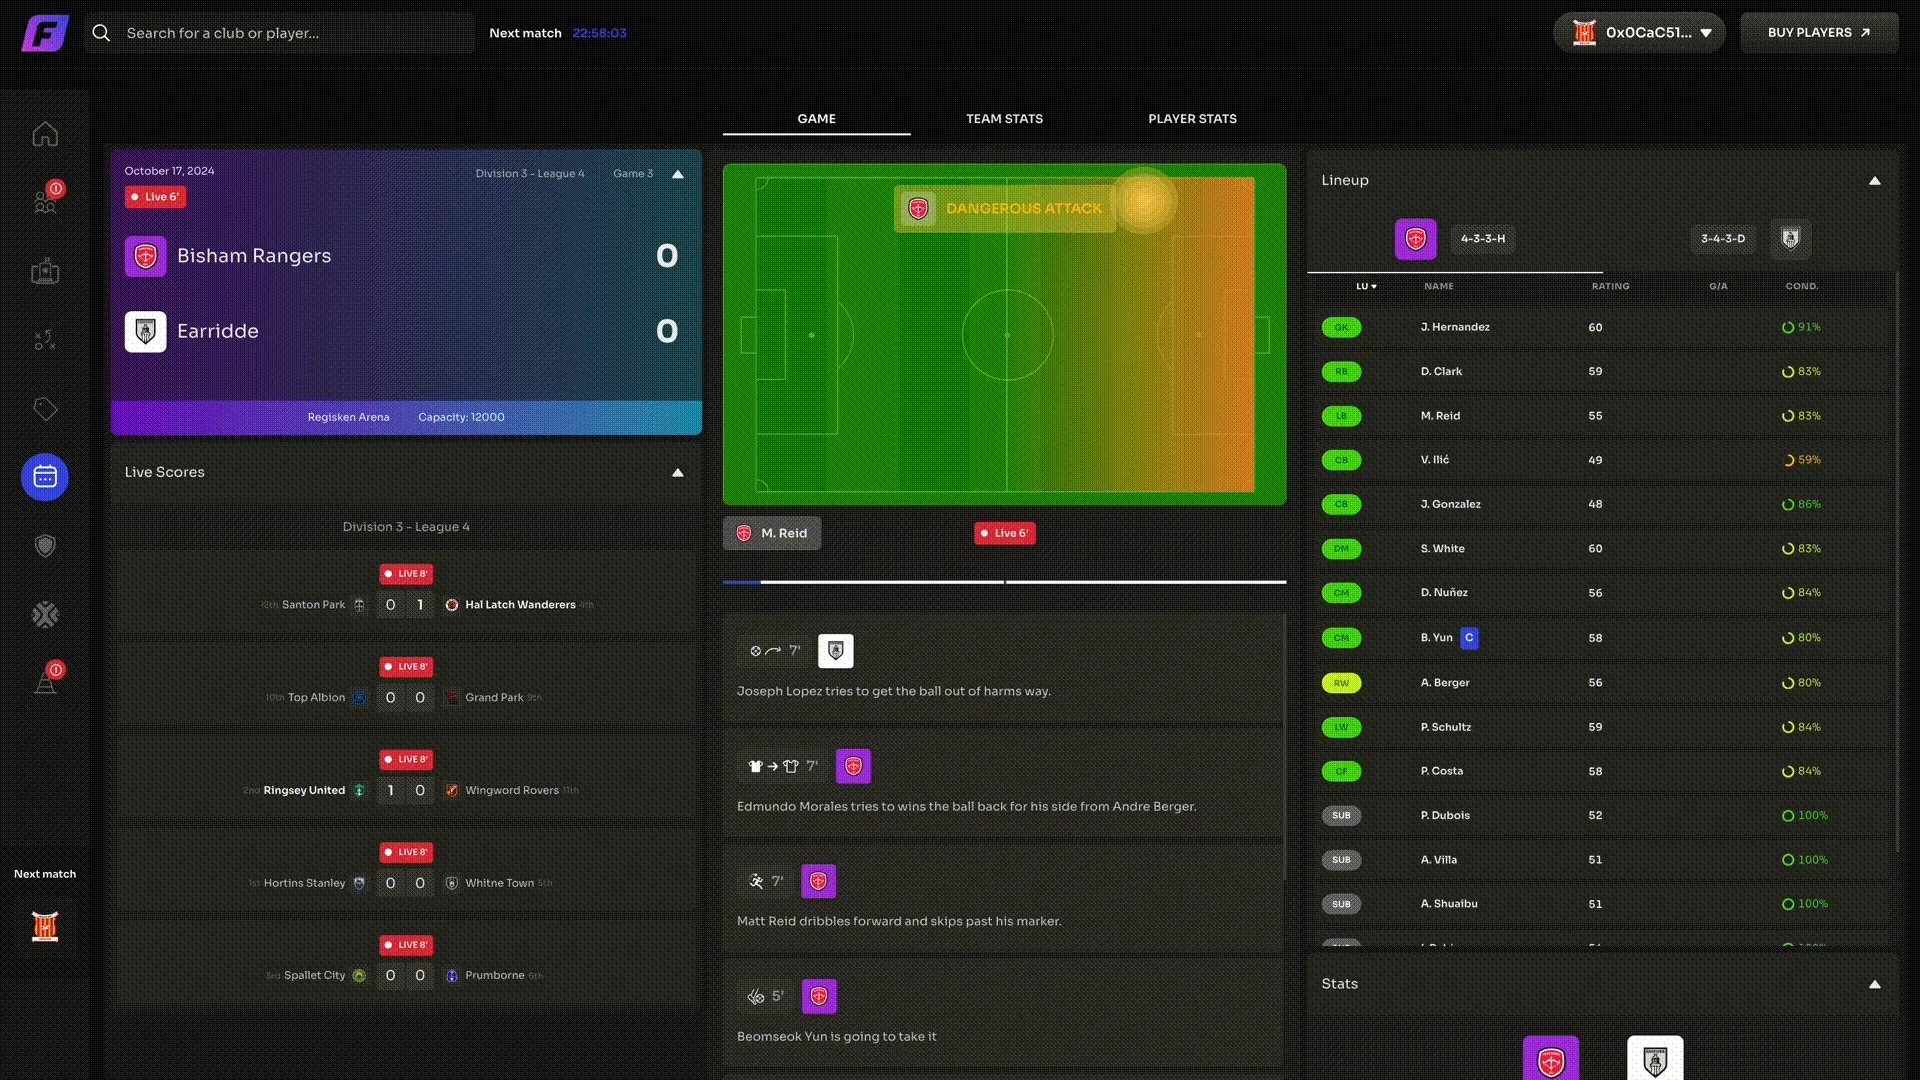
Task: Select the fixtures calendar sidebar icon
Action: (45, 477)
